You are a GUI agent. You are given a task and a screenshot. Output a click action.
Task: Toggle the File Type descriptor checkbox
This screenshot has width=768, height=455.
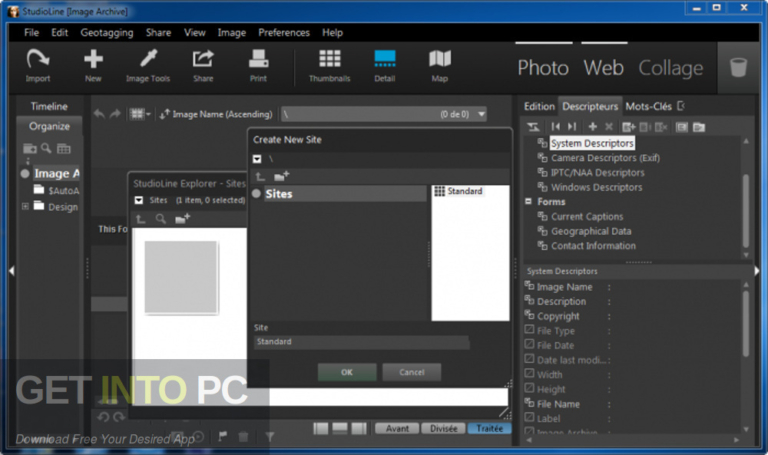(x=529, y=329)
